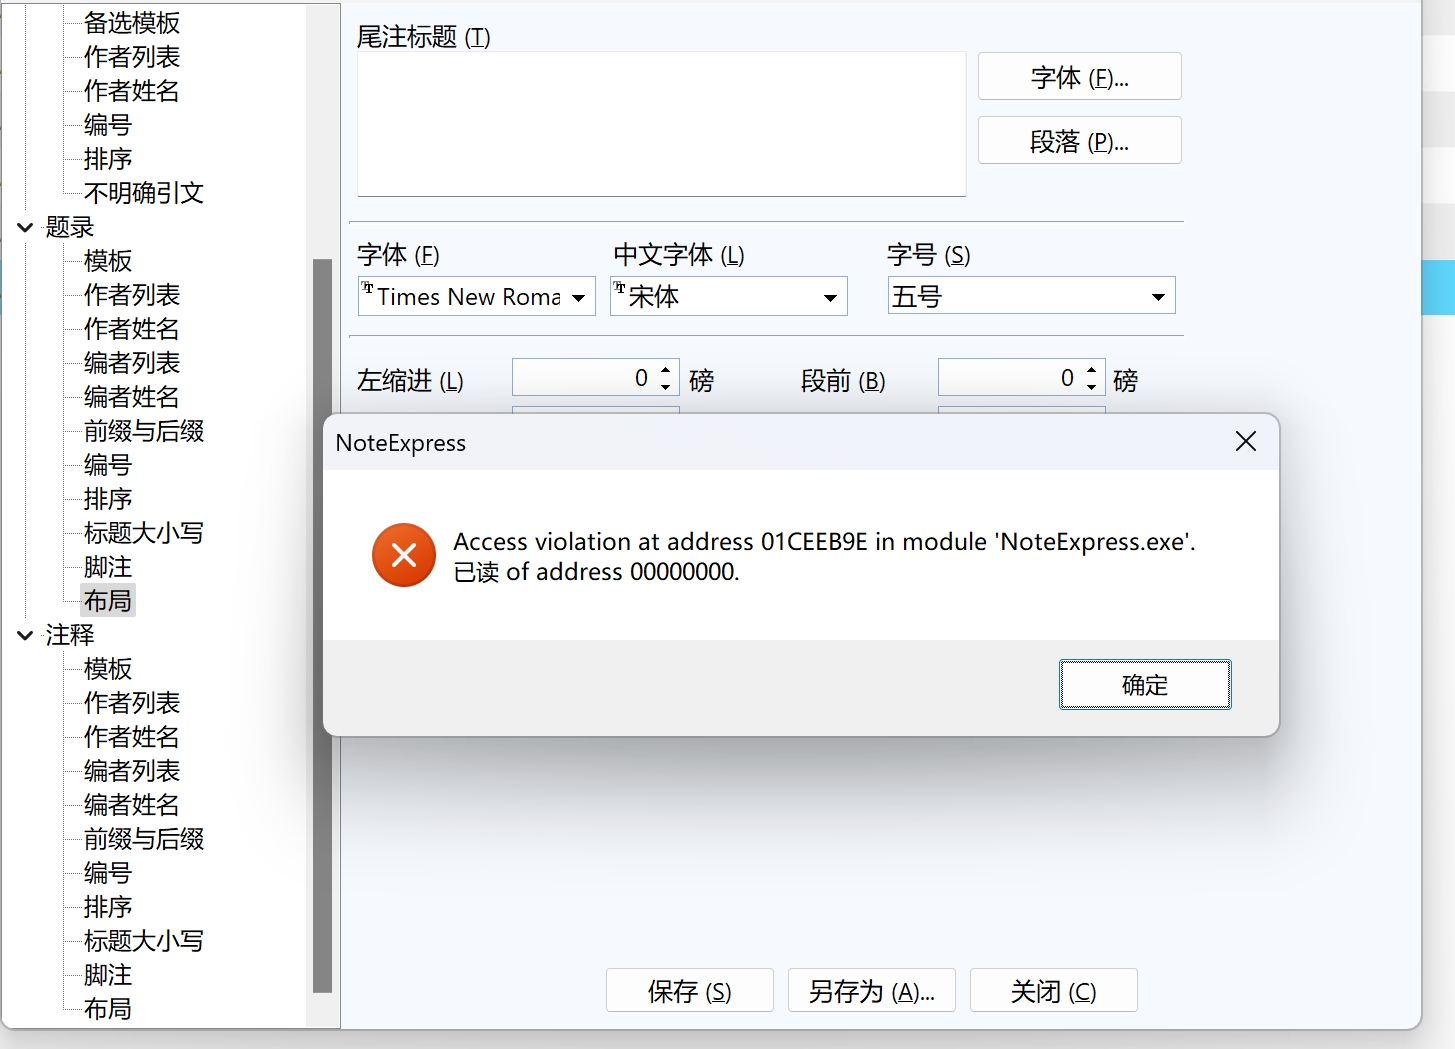1455x1049 pixels.
Task: Click inside the 尾注标题 text area
Action: tap(661, 124)
